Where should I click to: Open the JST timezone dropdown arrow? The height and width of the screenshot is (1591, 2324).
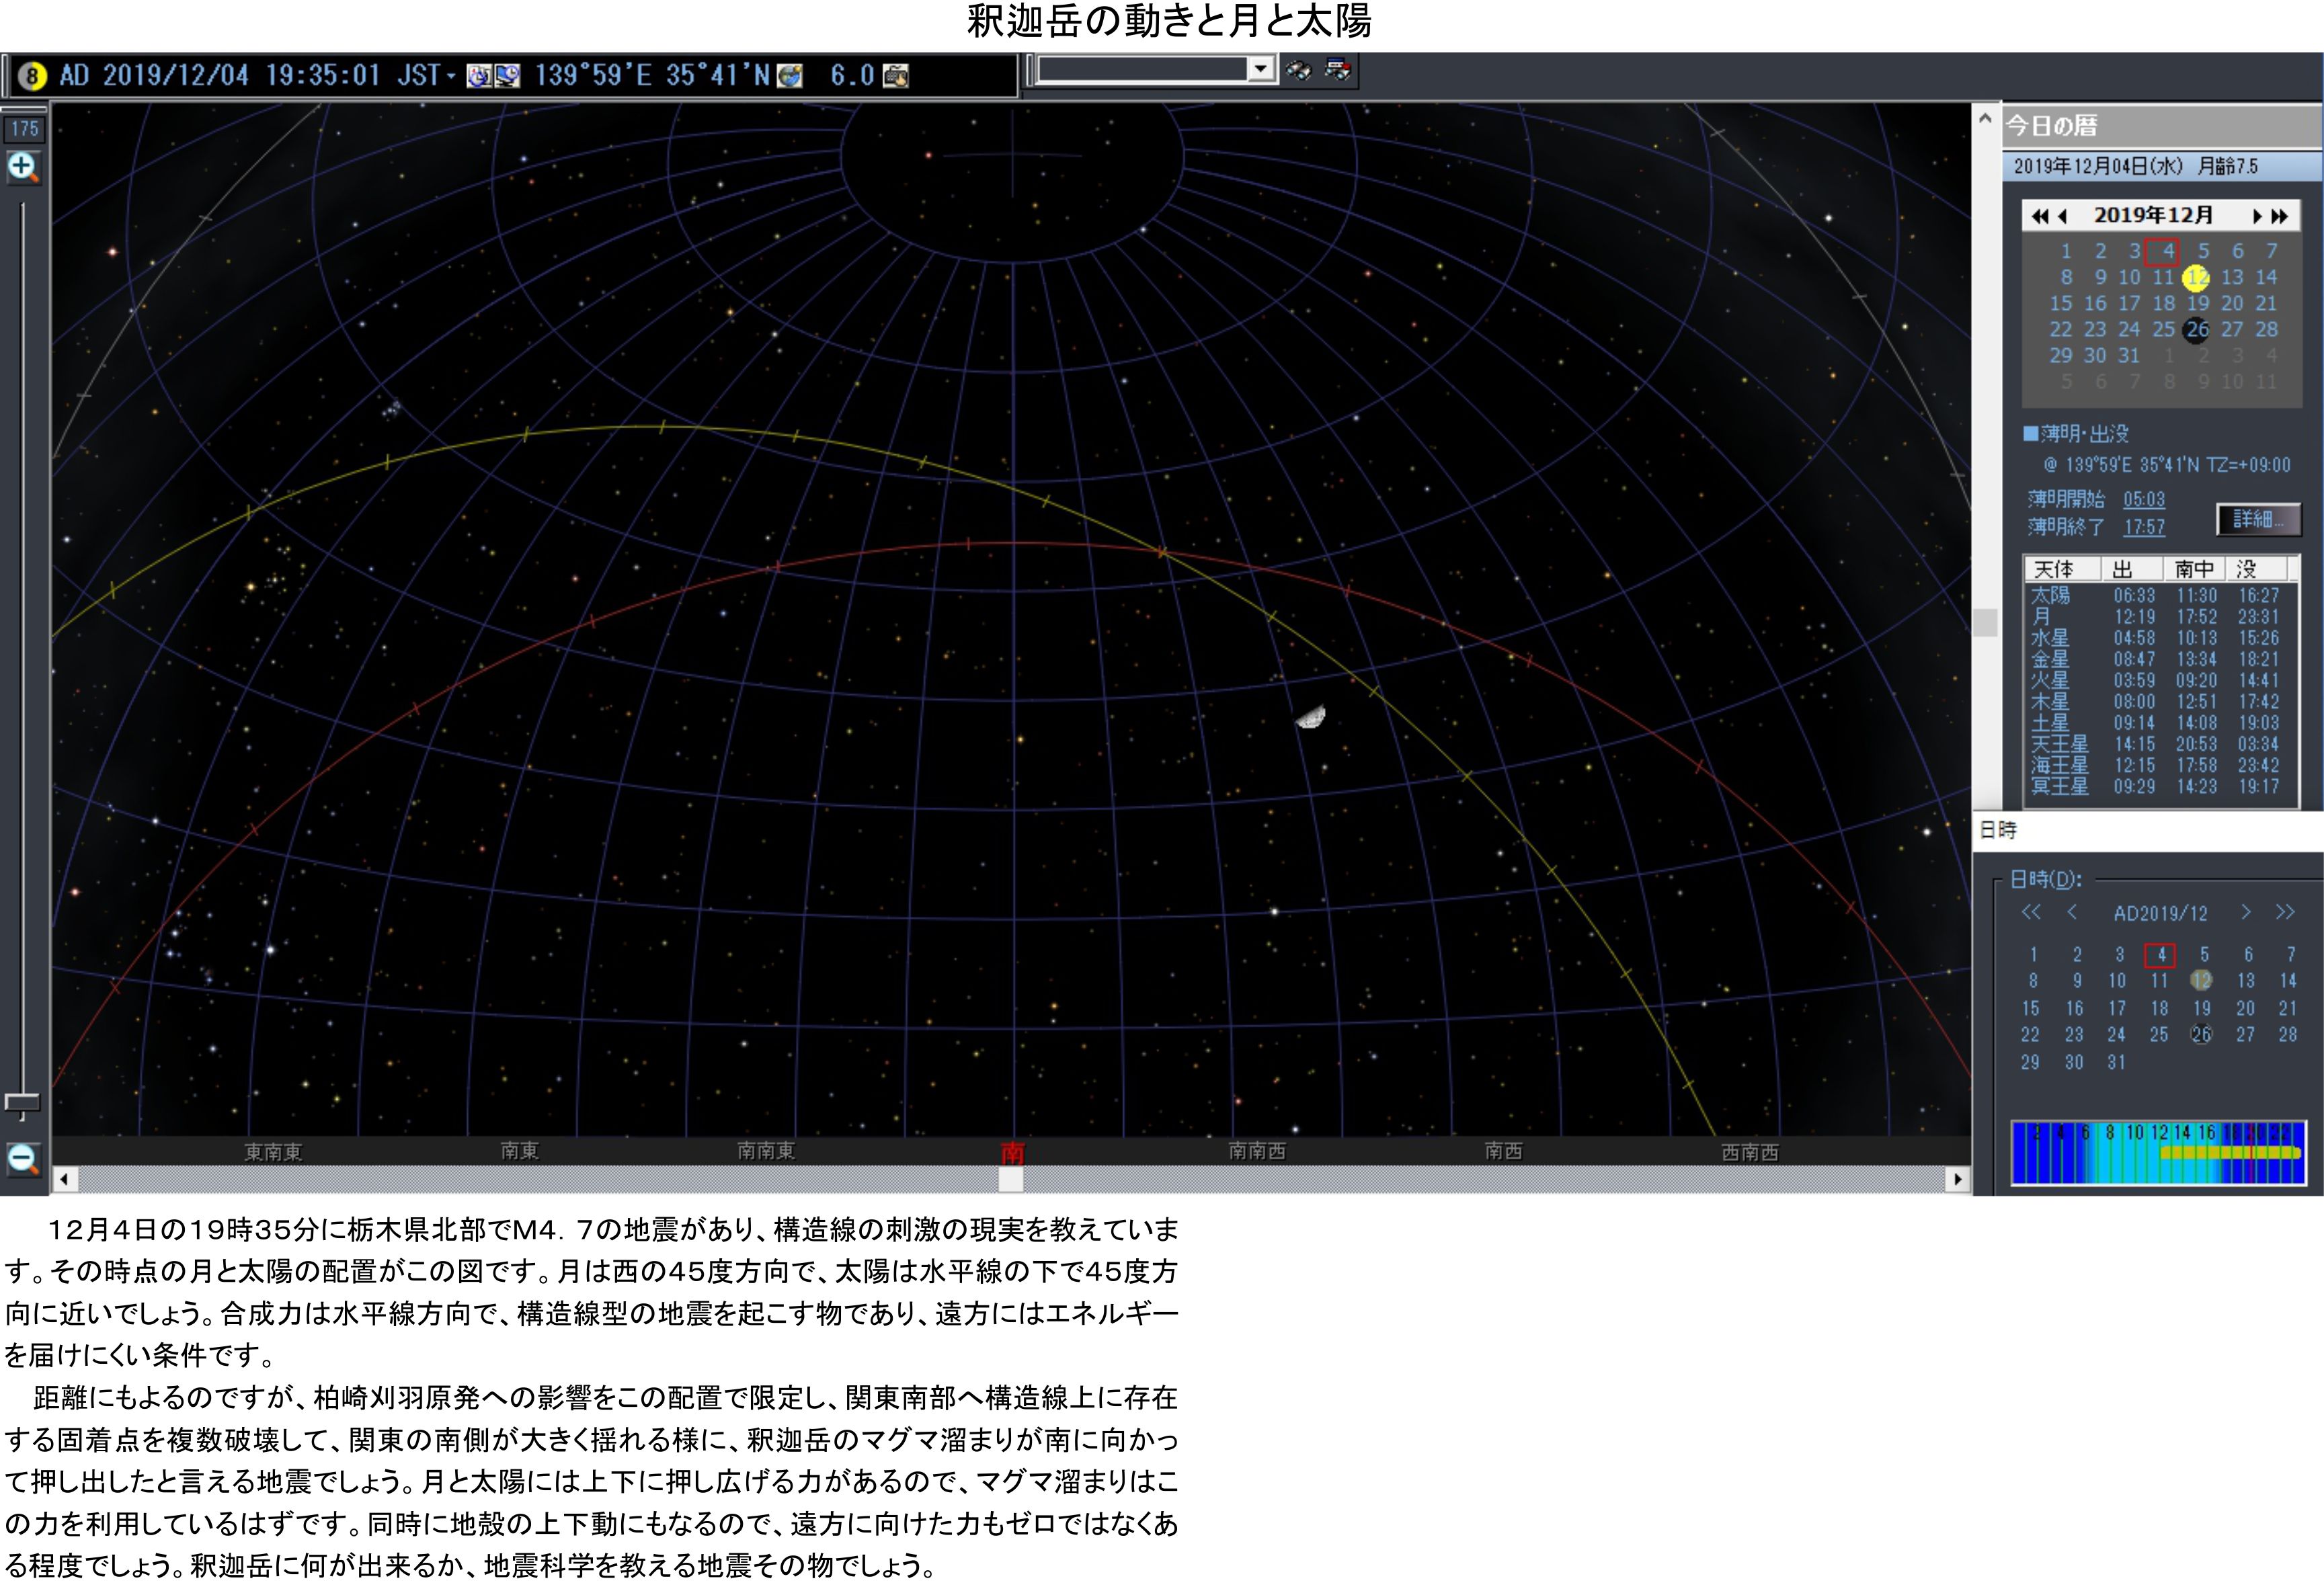tap(452, 76)
